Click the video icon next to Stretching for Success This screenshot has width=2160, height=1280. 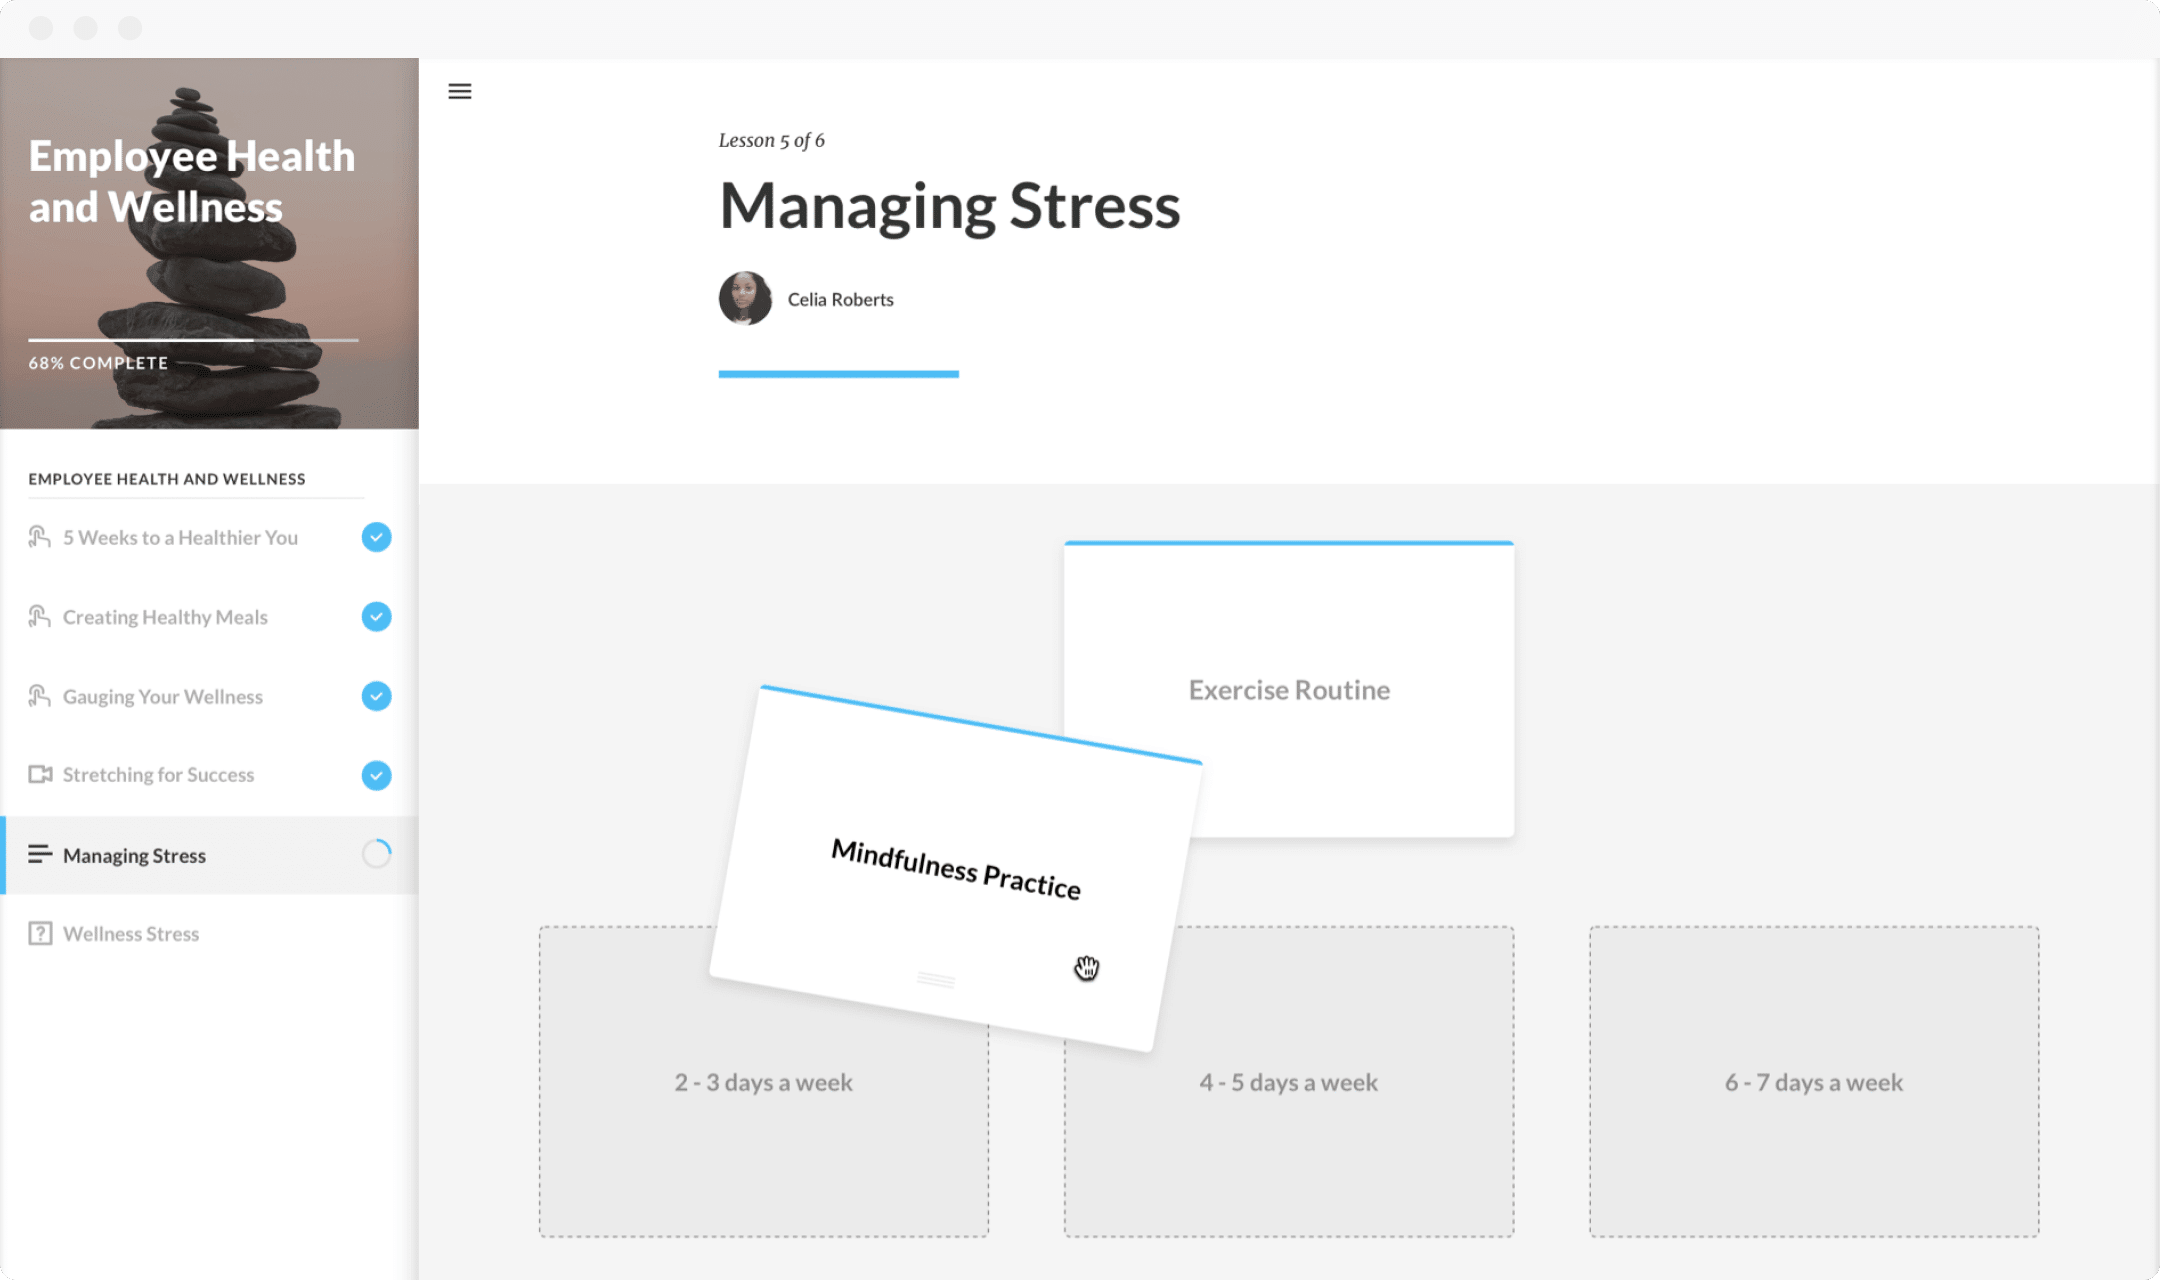tap(39, 775)
